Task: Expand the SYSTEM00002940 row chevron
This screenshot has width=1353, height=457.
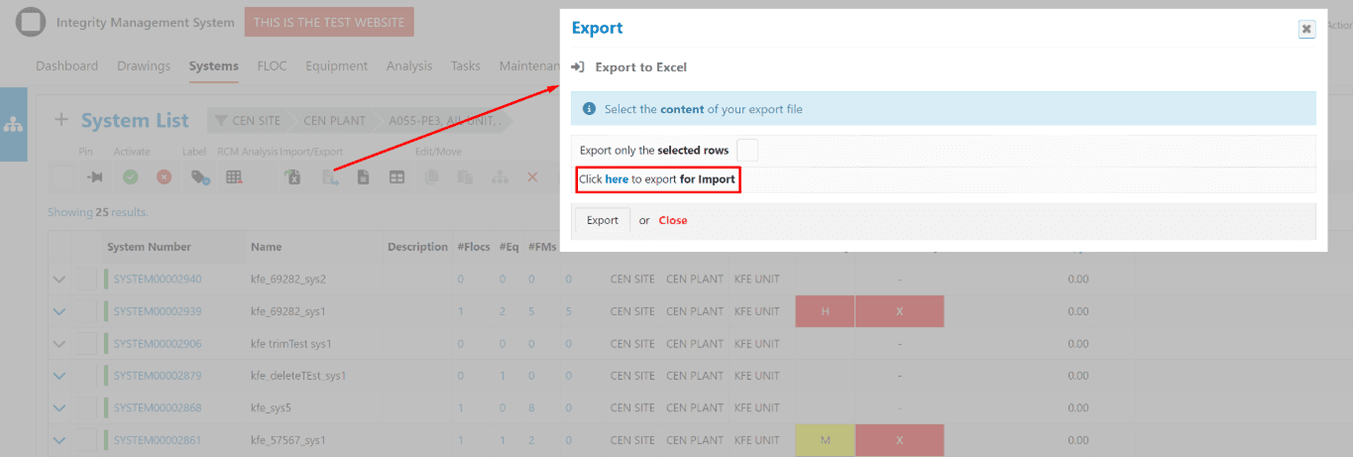Action: (x=59, y=280)
